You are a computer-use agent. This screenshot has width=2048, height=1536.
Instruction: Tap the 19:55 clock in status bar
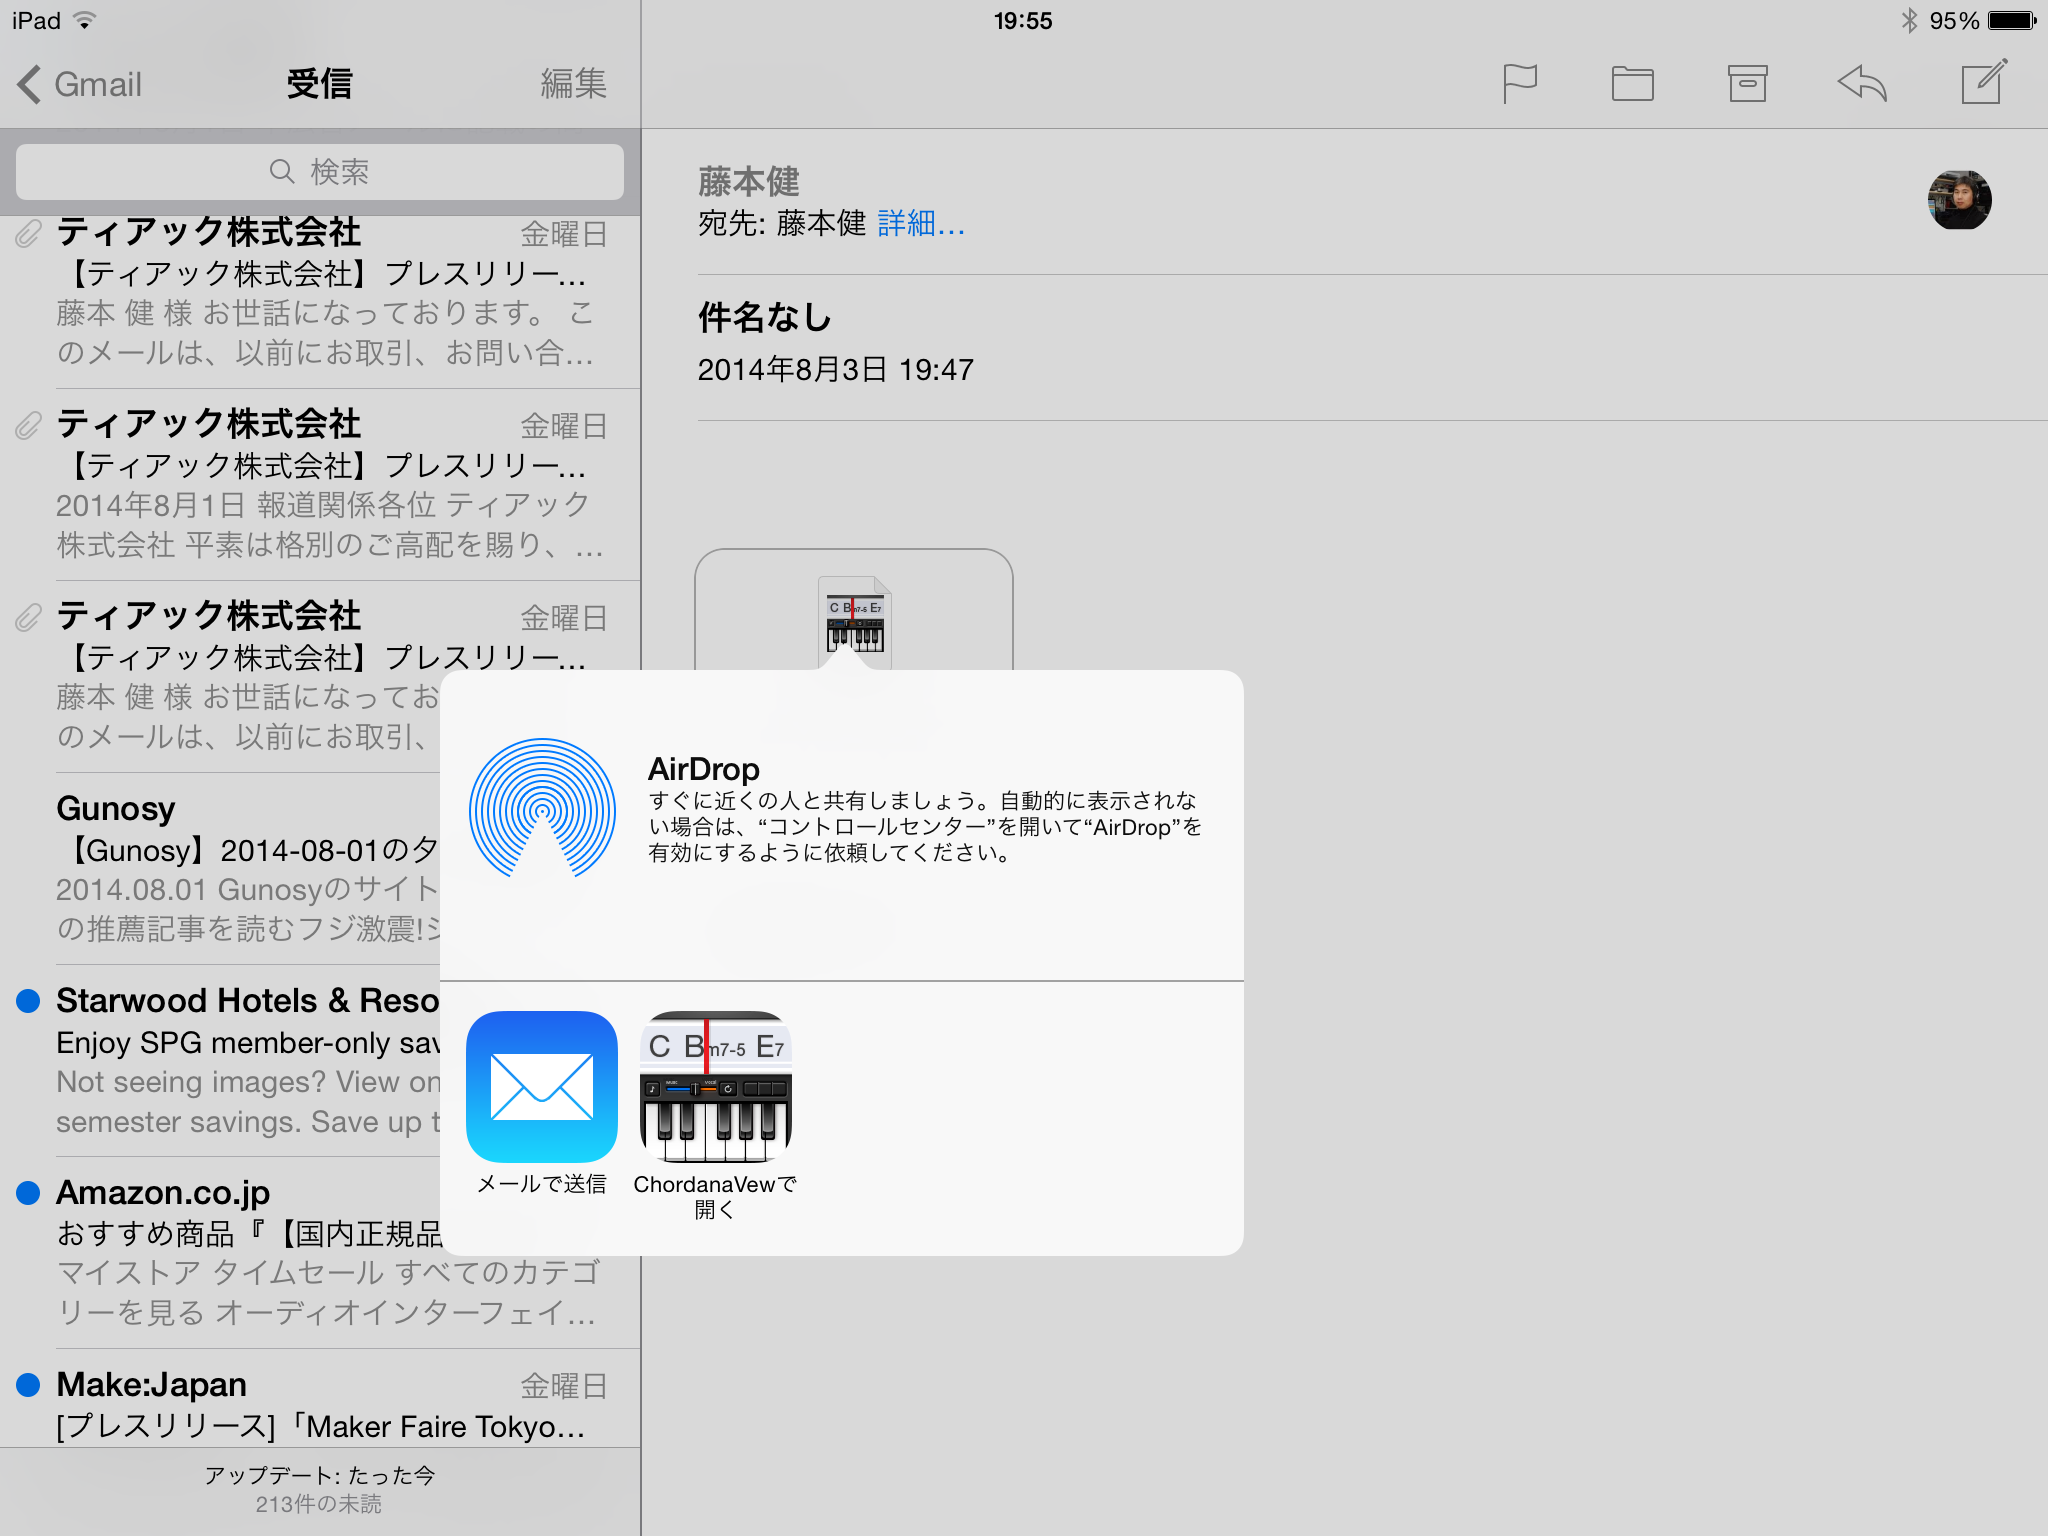click(x=1023, y=21)
